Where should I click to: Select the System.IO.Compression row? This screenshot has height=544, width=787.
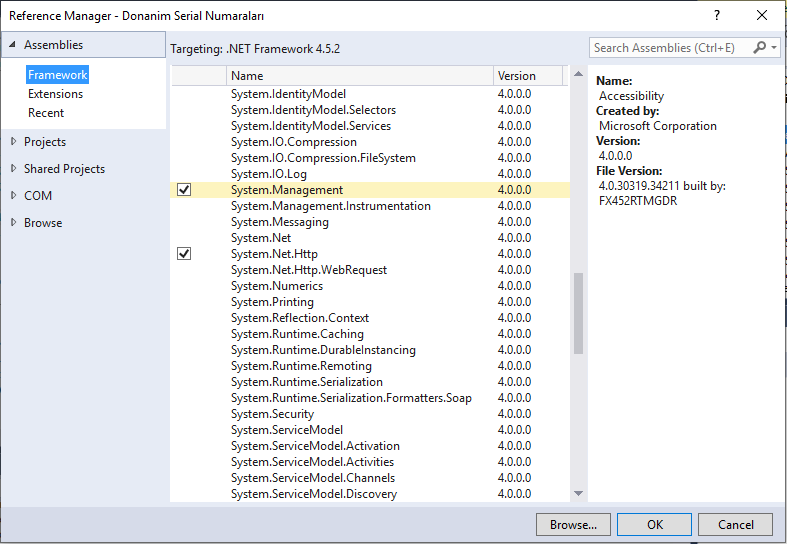click(x=370, y=142)
